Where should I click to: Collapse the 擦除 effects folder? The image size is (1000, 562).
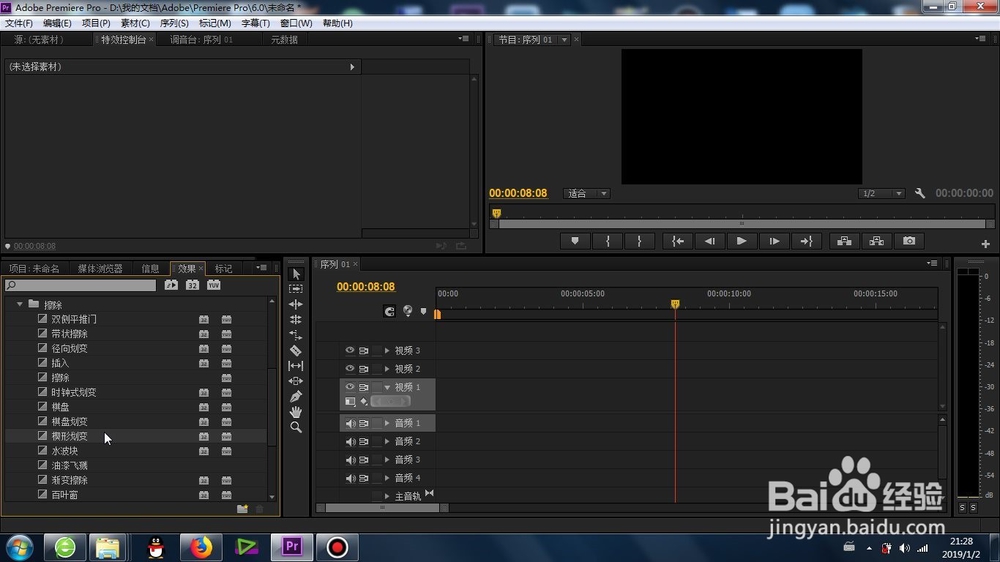pyautogui.click(x=20, y=304)
